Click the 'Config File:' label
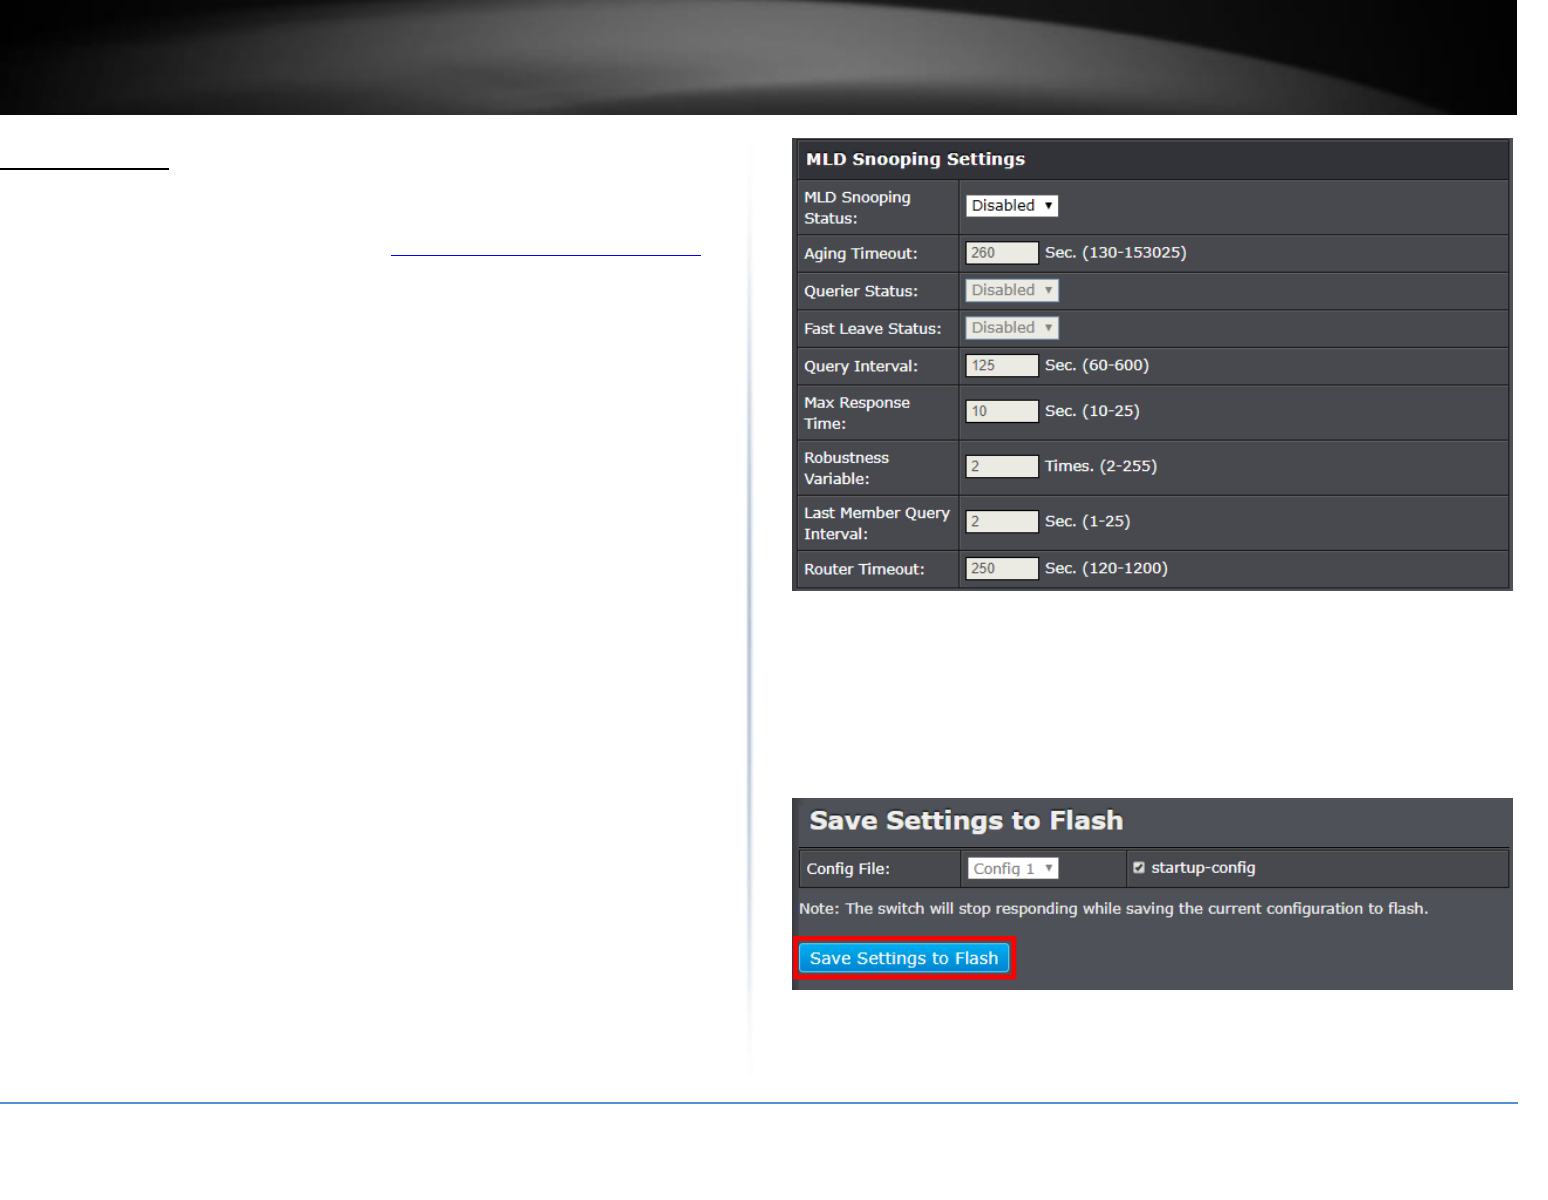Image resolution: width=1548 pixels, height=1200 pixels. 848,868
